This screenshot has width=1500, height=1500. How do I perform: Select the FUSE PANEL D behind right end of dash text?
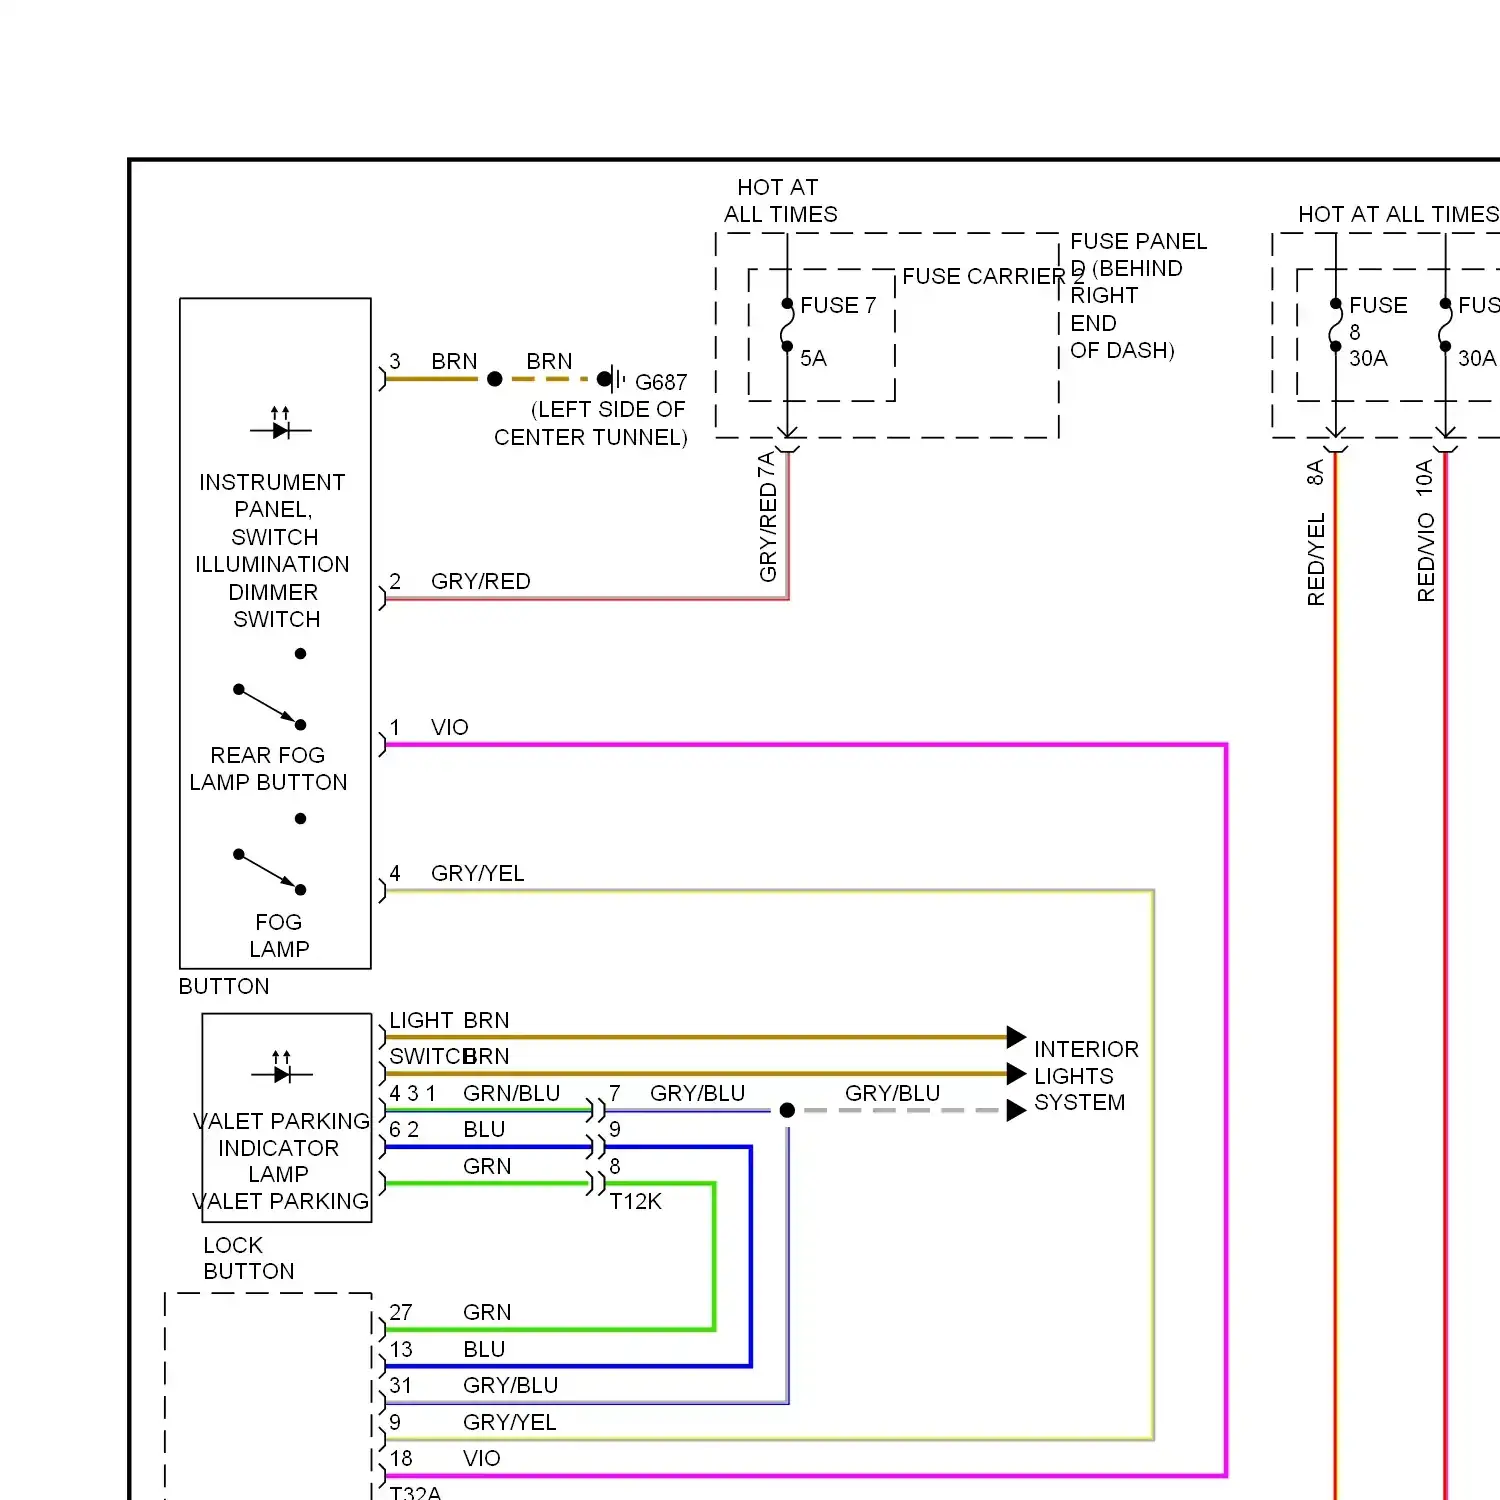pyautogui.click(x=1139, y=296)
